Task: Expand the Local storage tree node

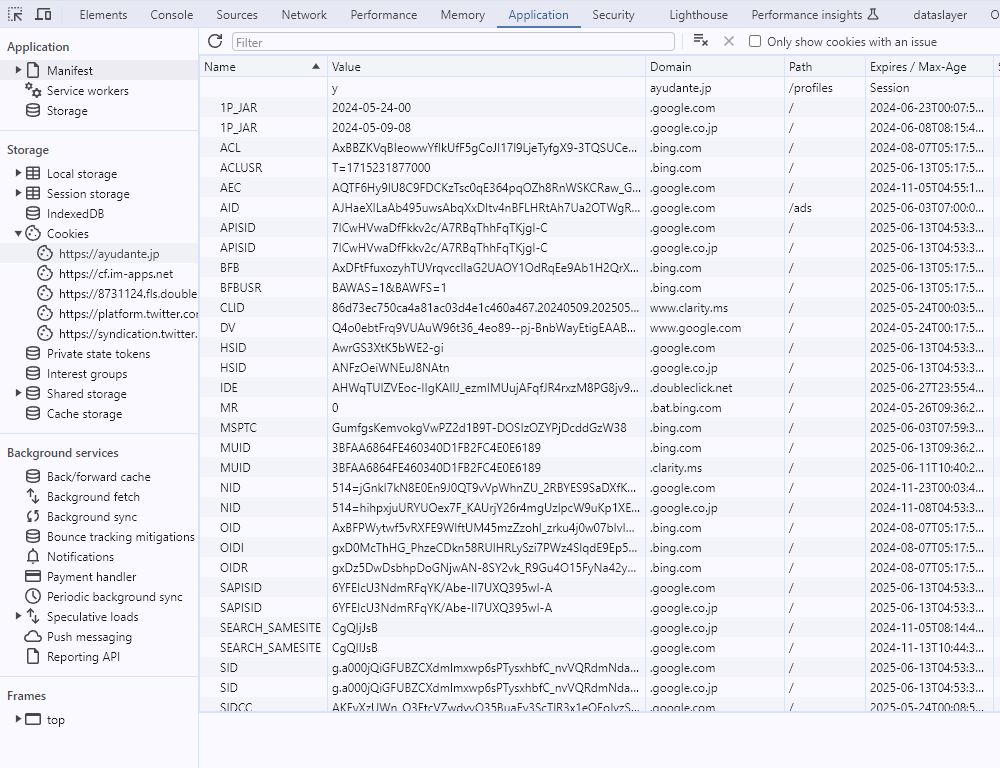Action: point(18,173)
